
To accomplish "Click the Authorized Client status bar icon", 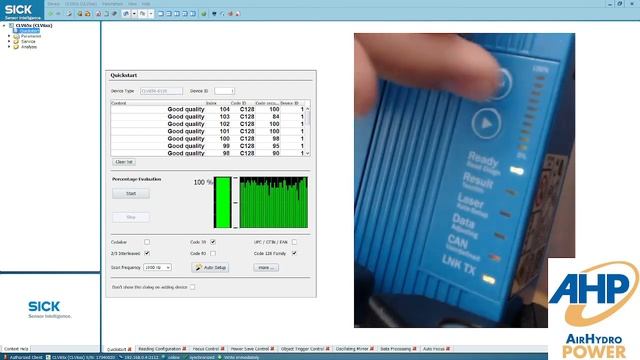I will point(6,357).
